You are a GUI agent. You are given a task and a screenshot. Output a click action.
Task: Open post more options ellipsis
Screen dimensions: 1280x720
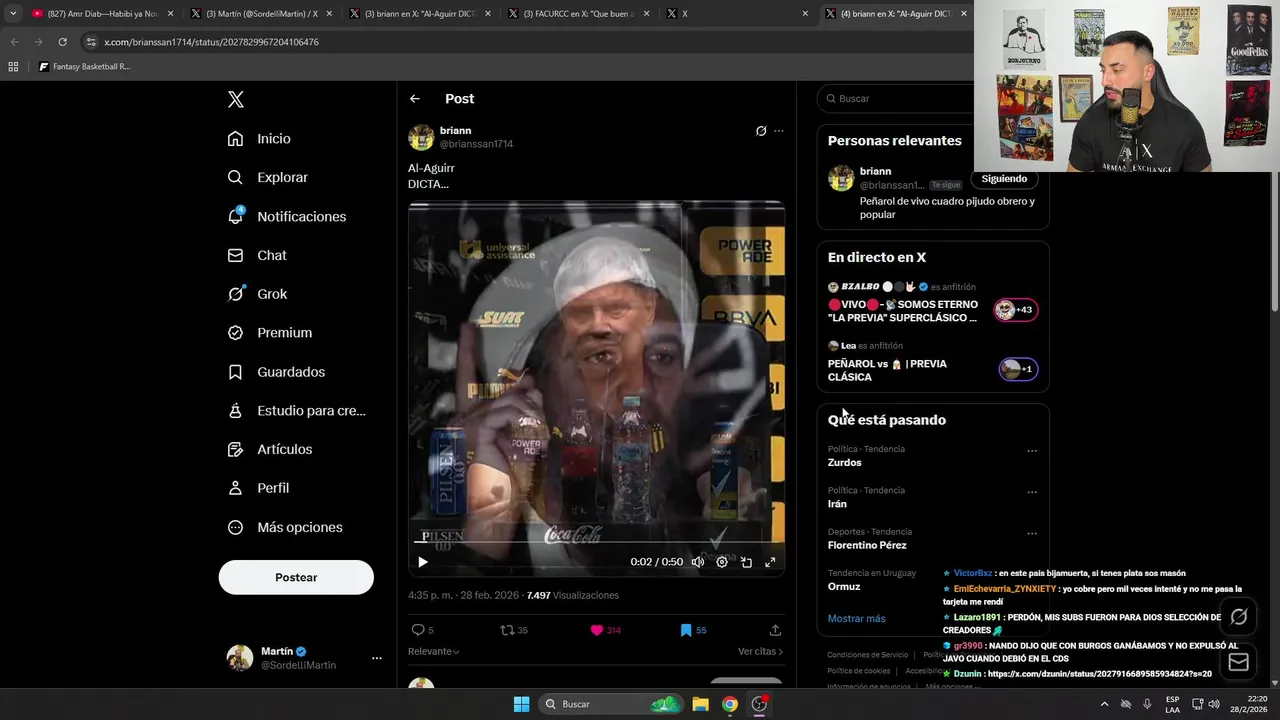coord(779,131)
